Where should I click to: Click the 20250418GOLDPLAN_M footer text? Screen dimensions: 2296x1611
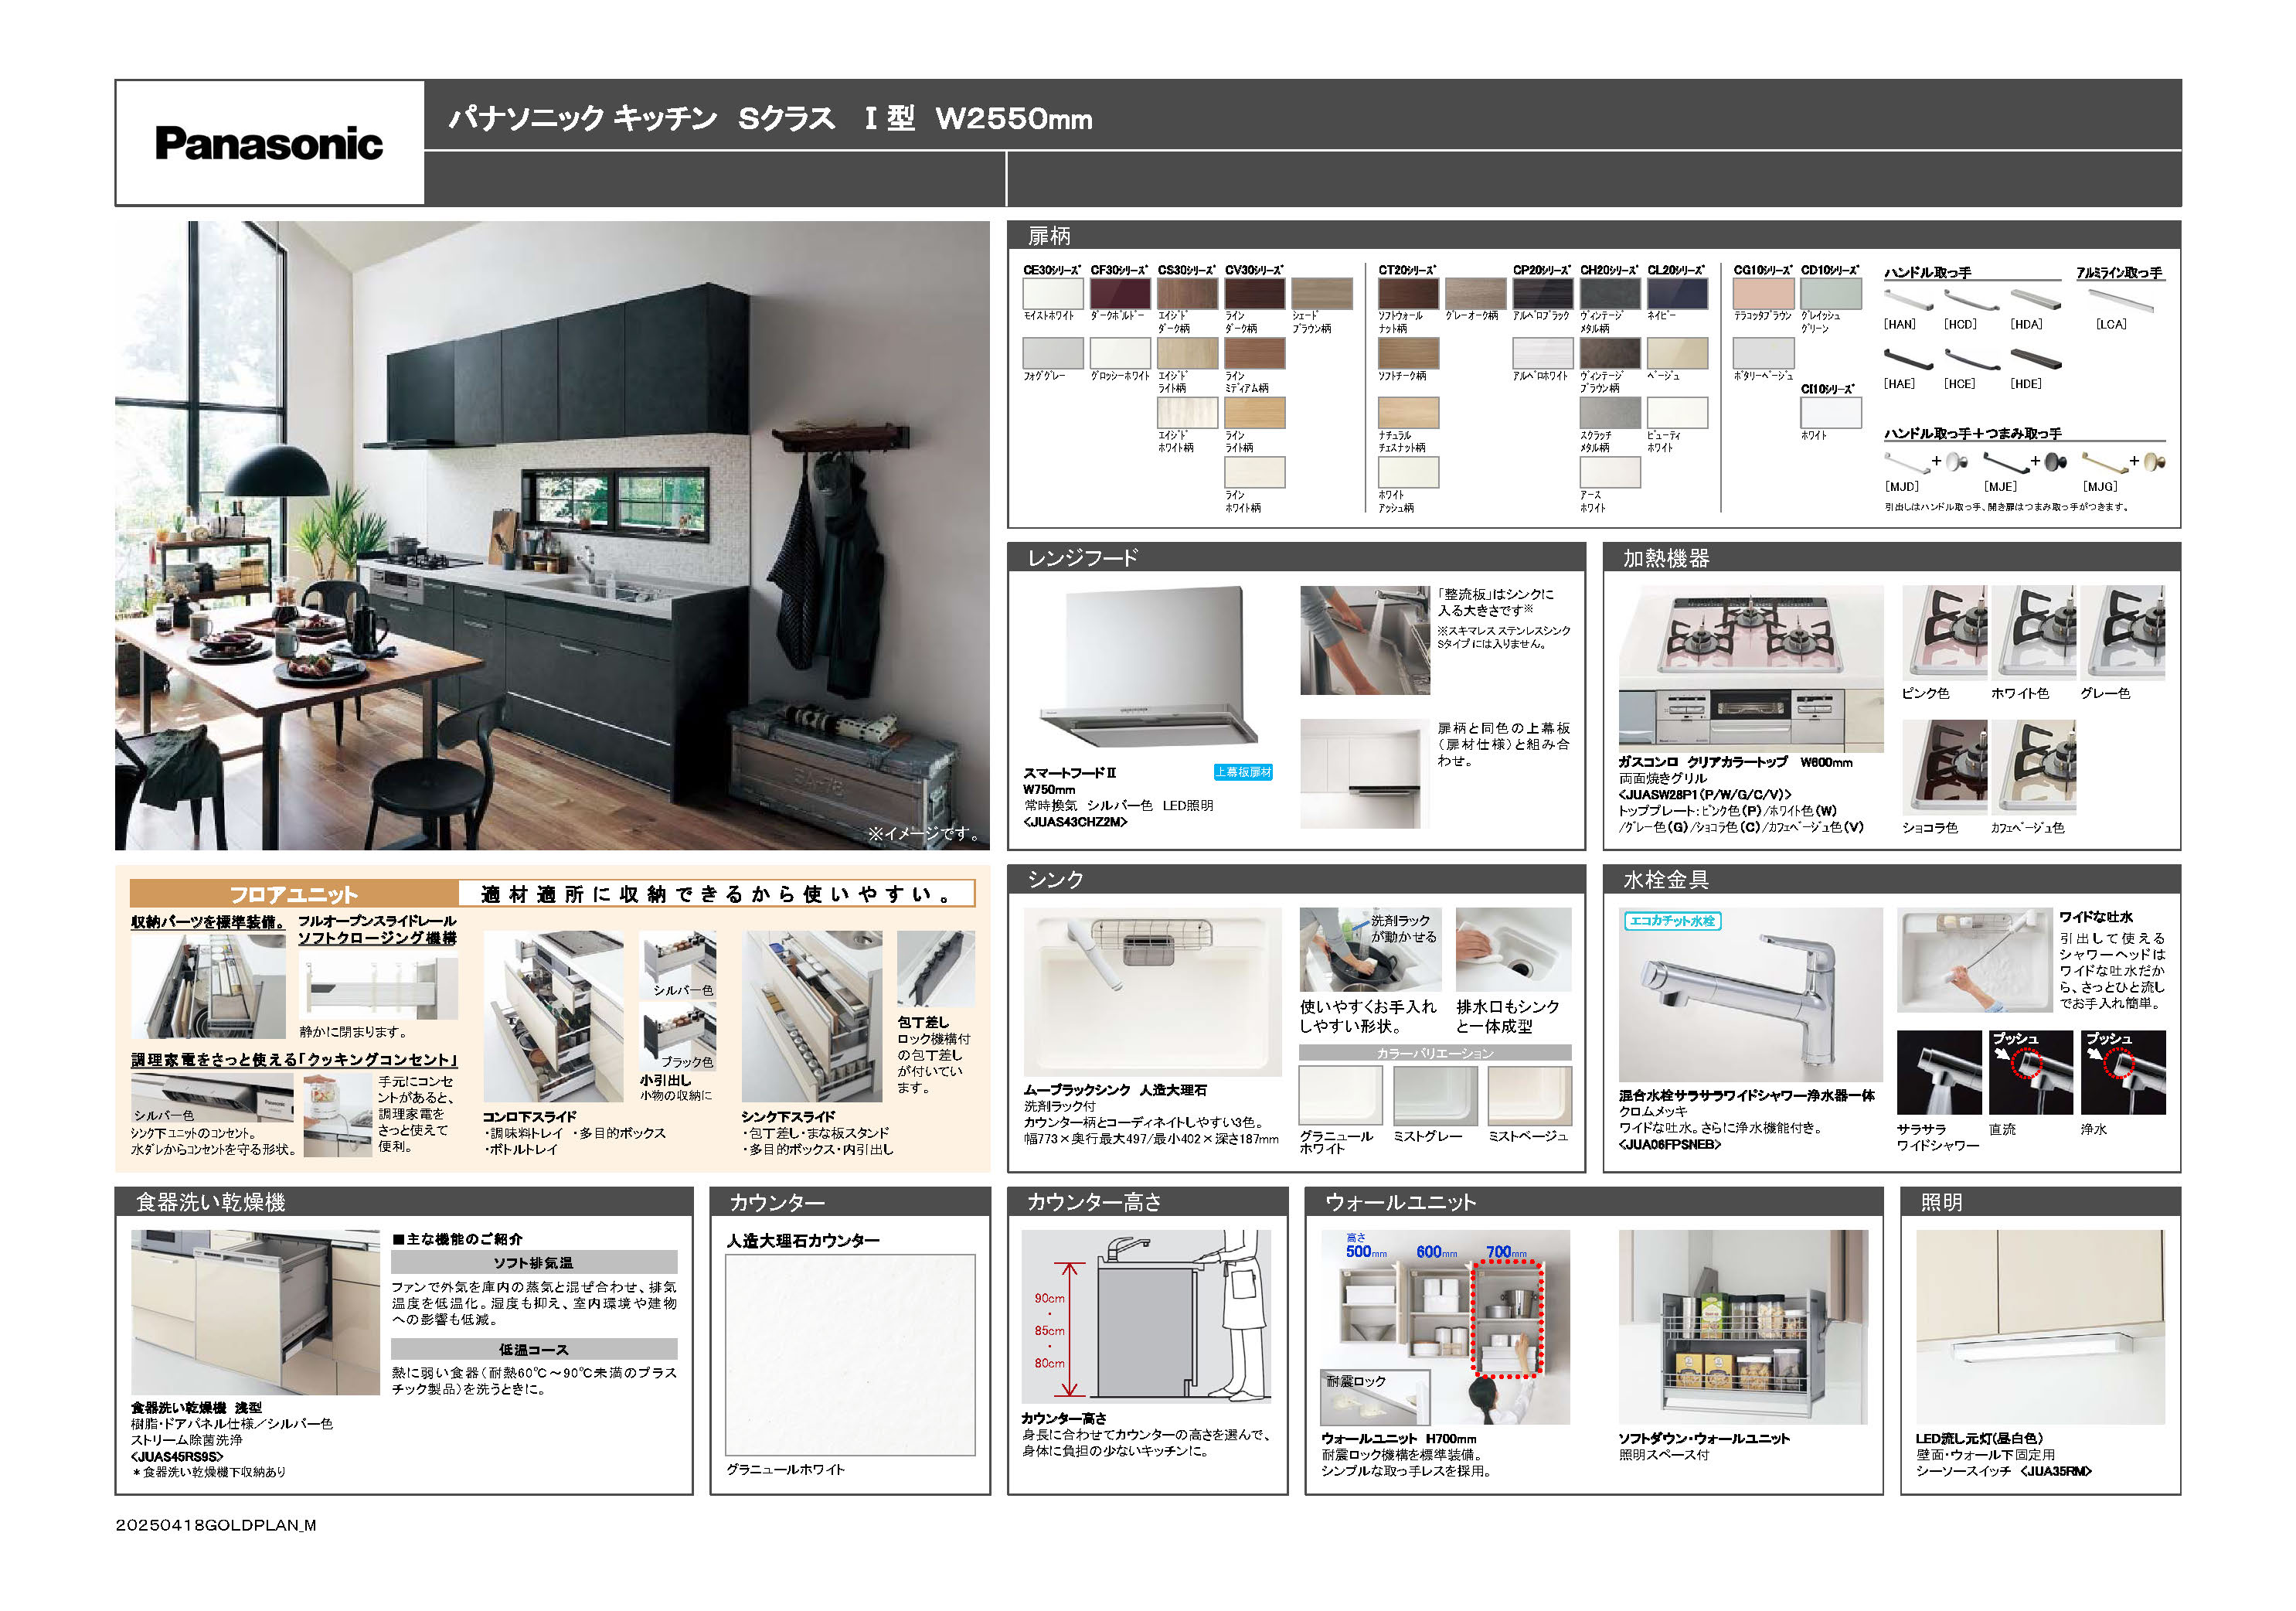[x=216, y=1525]
